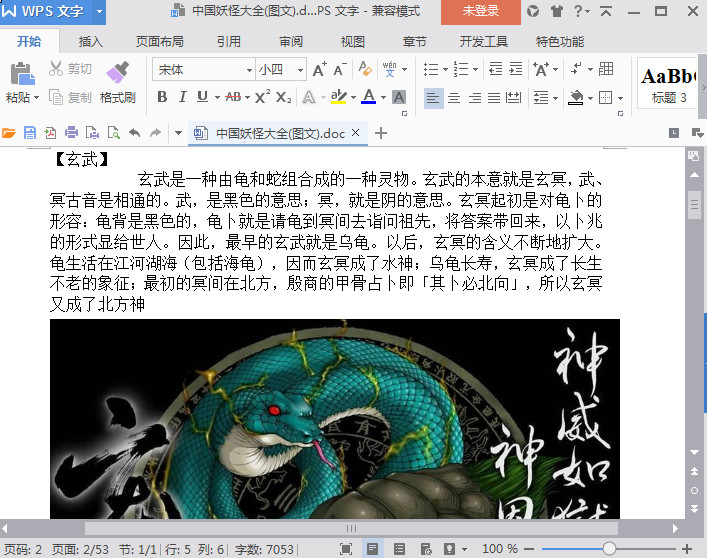Apply subscript X₂ formatting
Screen dimensions: 707x558
(x=284, y=97)
